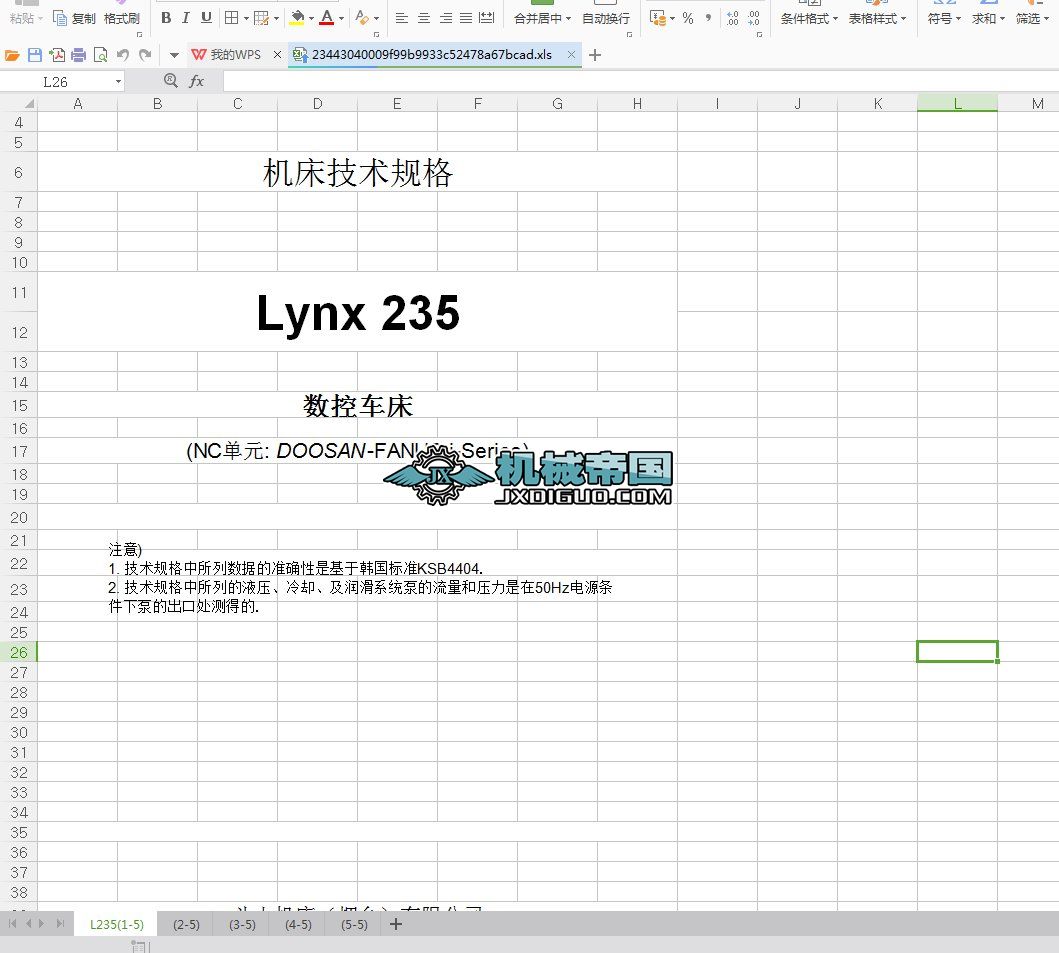Redo last action
Screen dimensions: 1059x953
pos(145,55)
